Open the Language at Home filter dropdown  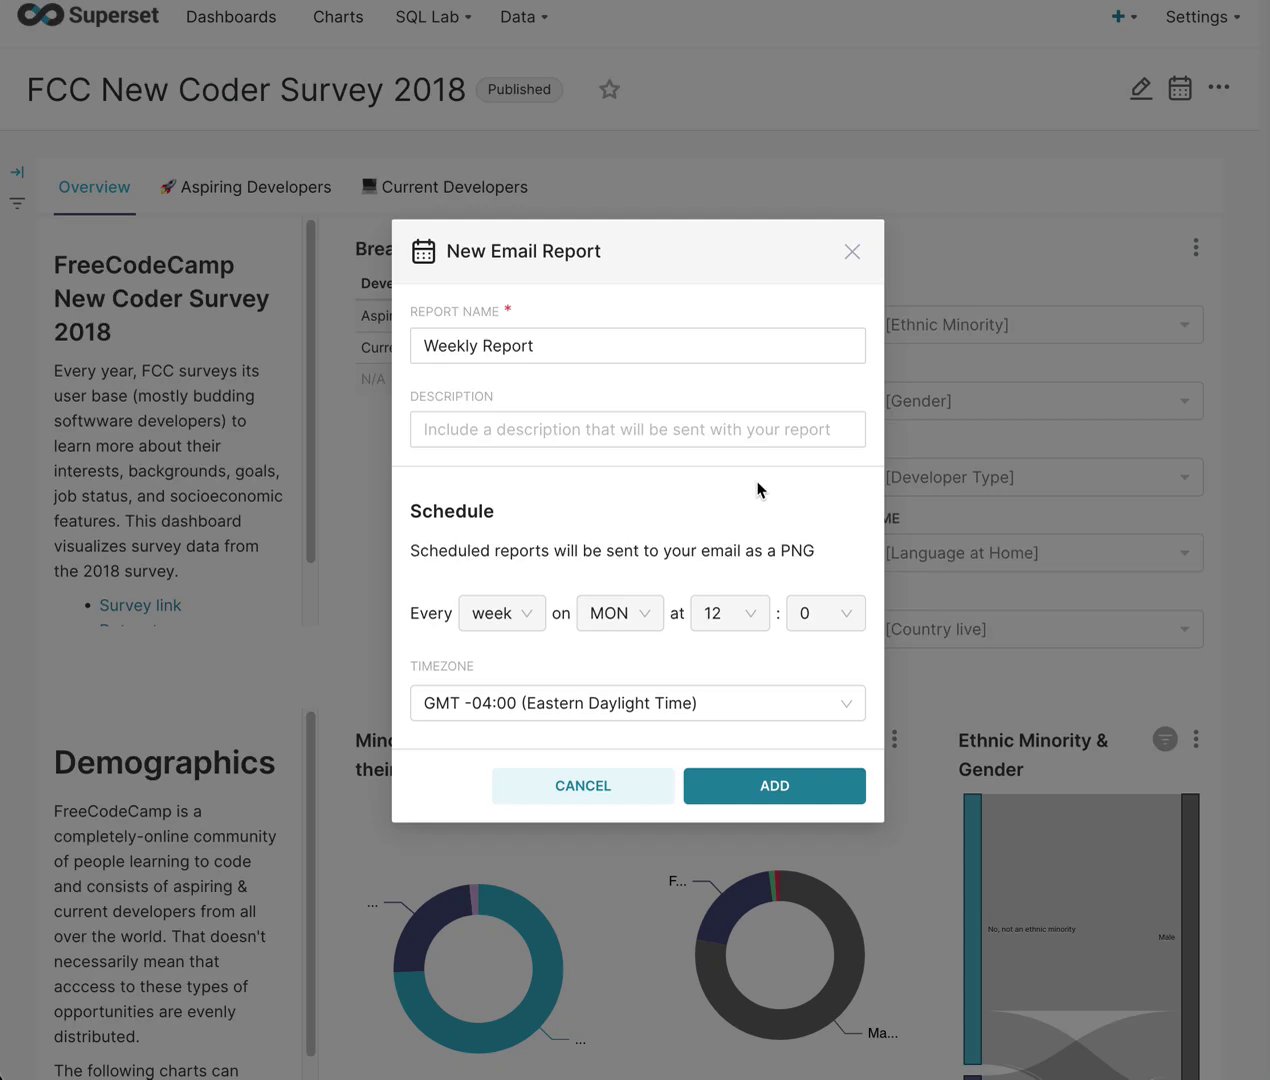coord(1043,553)
